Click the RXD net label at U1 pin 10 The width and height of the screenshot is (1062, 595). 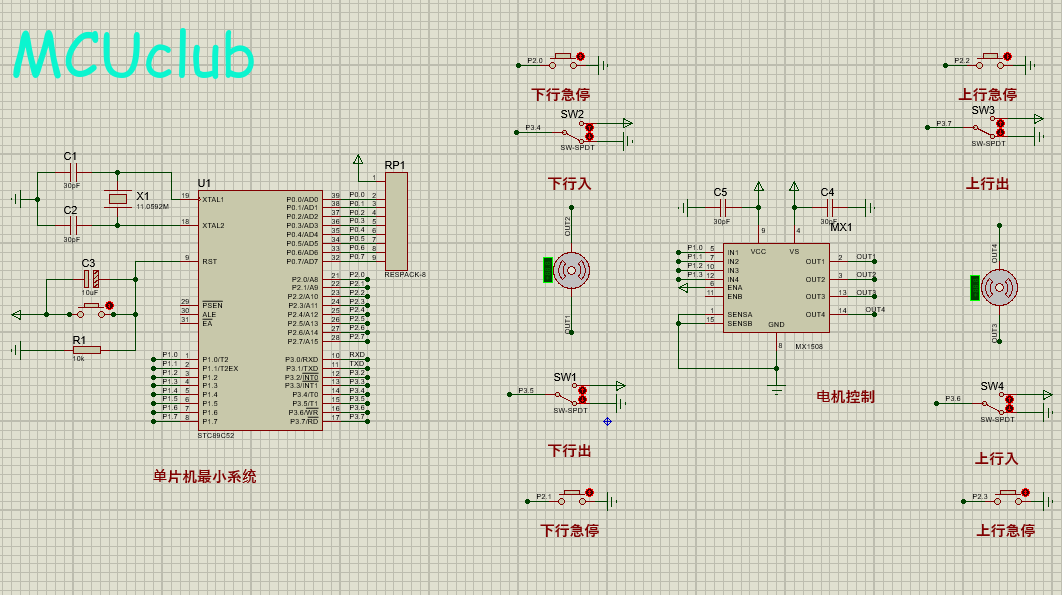357,354
